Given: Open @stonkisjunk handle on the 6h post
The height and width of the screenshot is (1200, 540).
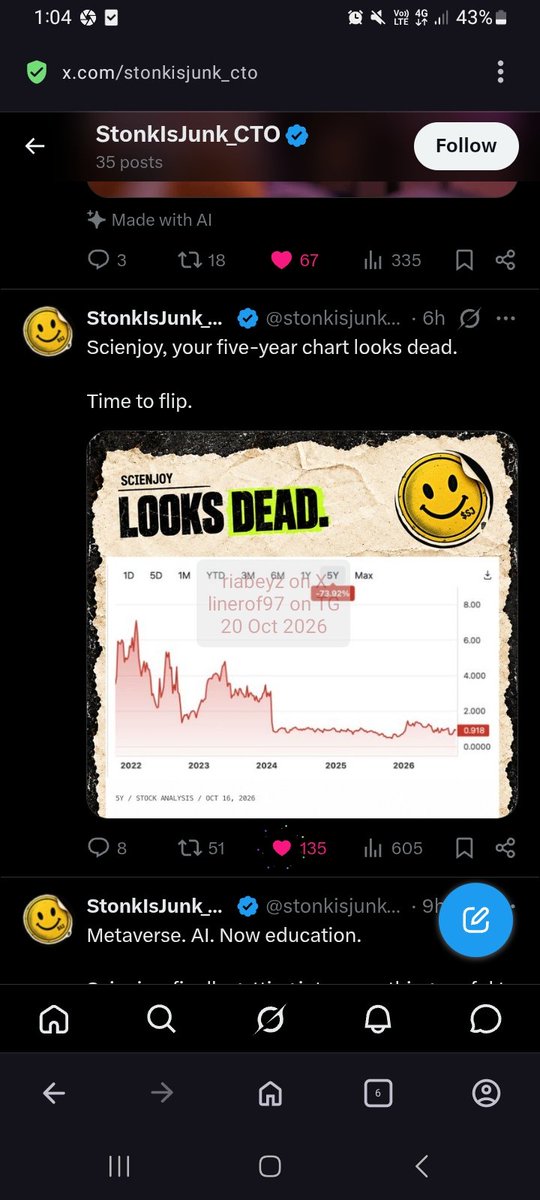Looking at the screenshot, I should tap(336, 319).
